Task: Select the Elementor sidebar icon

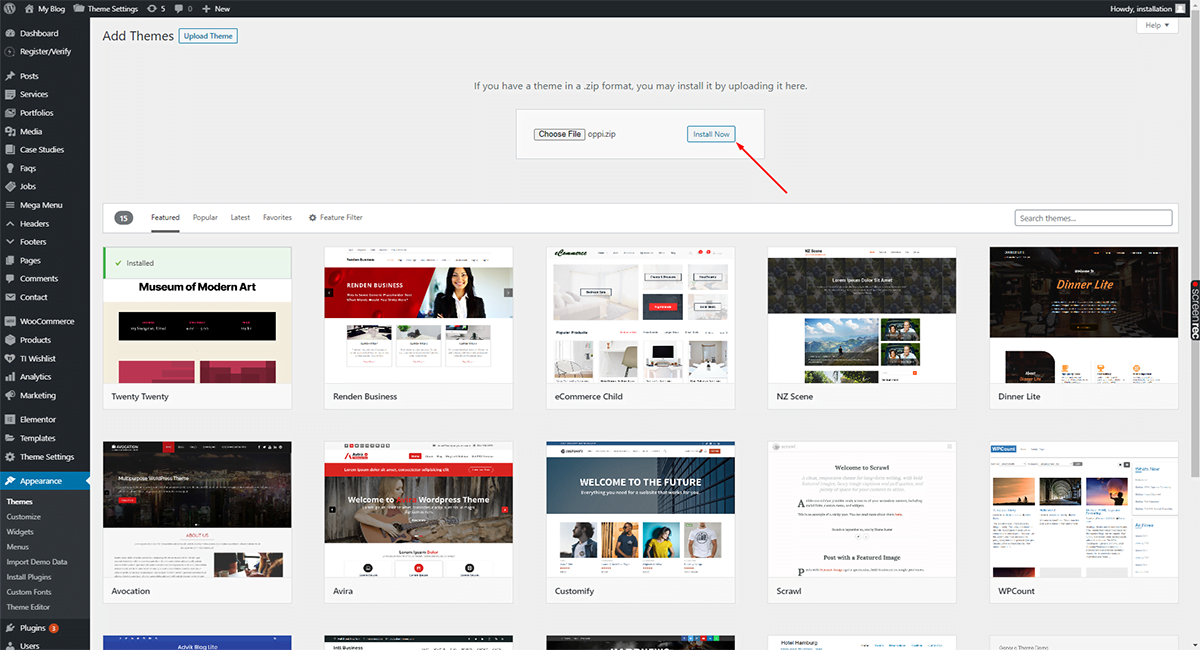Action: [10, 420]
